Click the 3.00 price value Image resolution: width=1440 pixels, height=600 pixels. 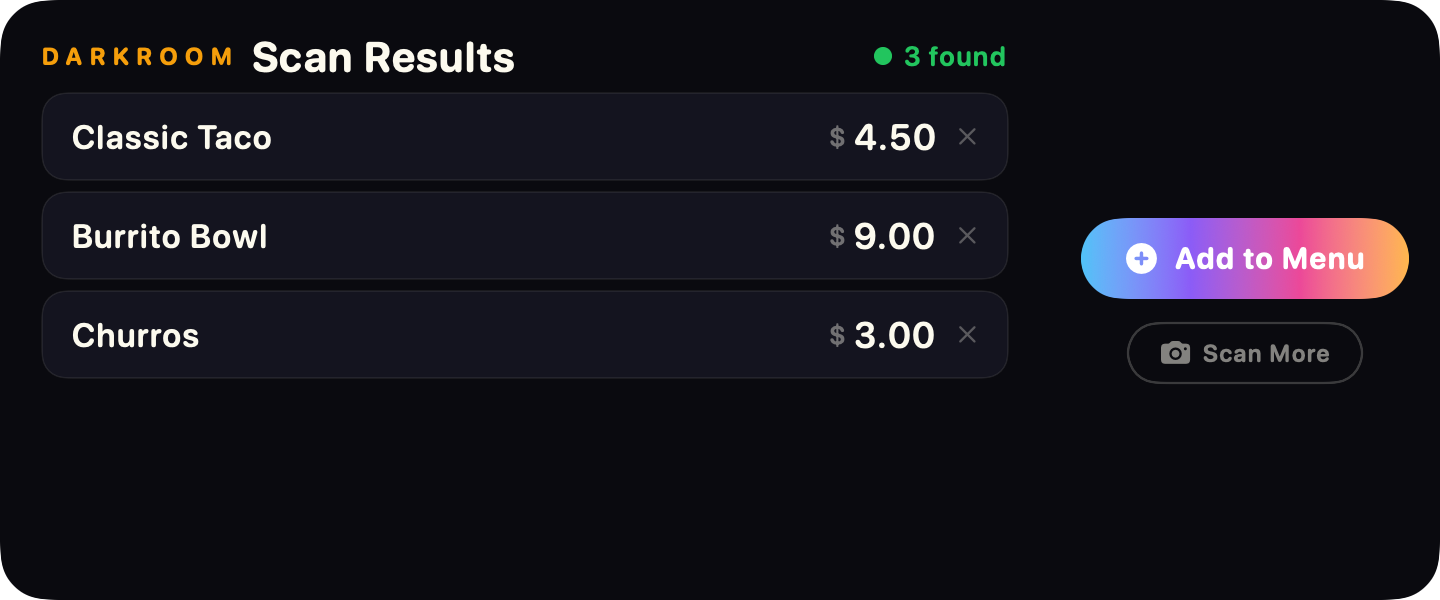click(x=895, y=335)
